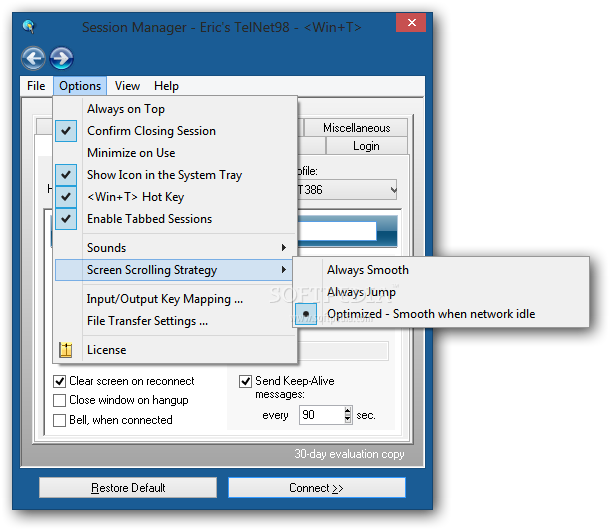
Task: Select Always Jump scrolling strategy
Action: coord(441,292)
